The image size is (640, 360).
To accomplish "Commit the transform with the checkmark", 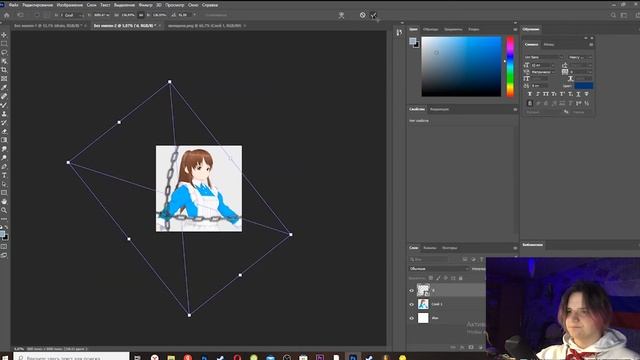I will pyautogui.click(x=373, y=16).
